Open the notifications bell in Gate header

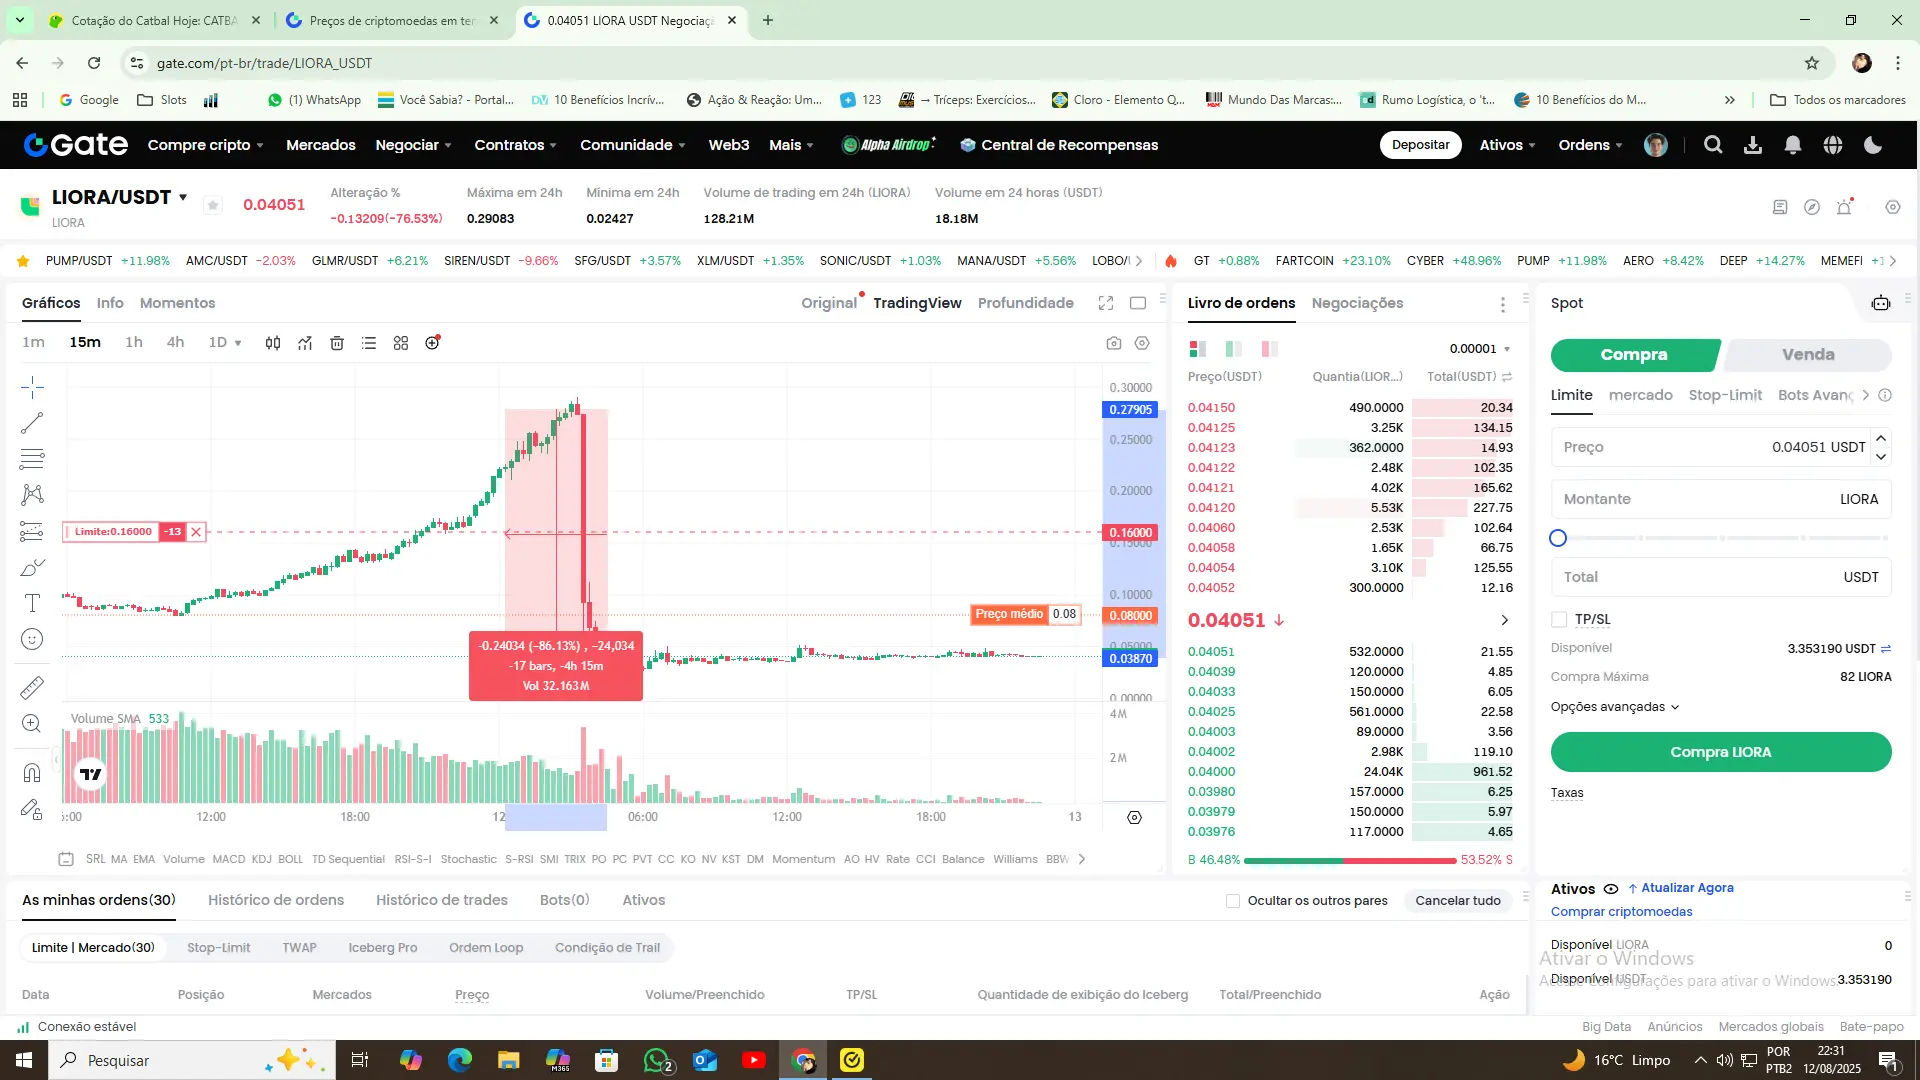point(1793,145)
